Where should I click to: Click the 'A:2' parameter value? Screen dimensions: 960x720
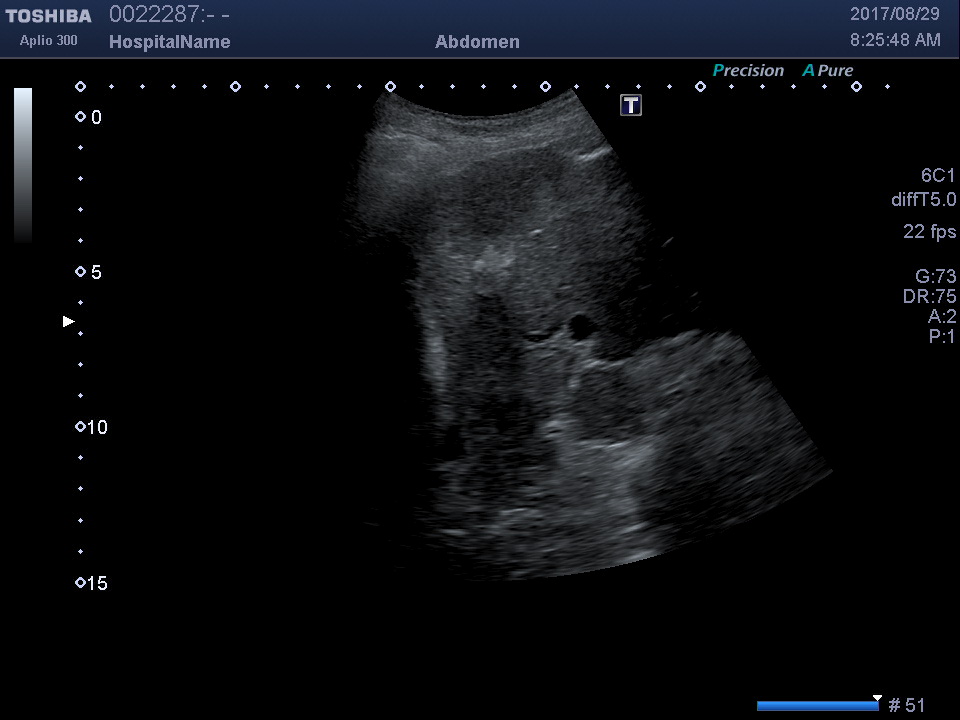click(942, 316)
